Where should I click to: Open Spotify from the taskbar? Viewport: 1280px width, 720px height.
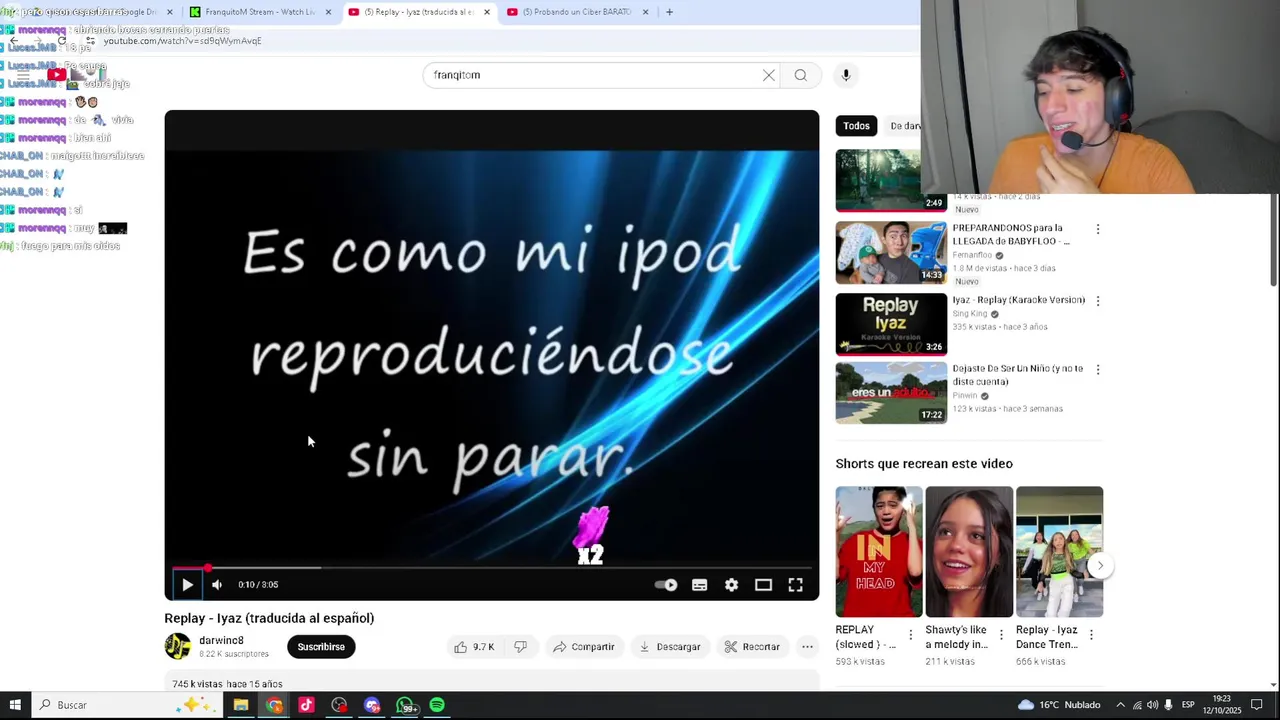437,705
